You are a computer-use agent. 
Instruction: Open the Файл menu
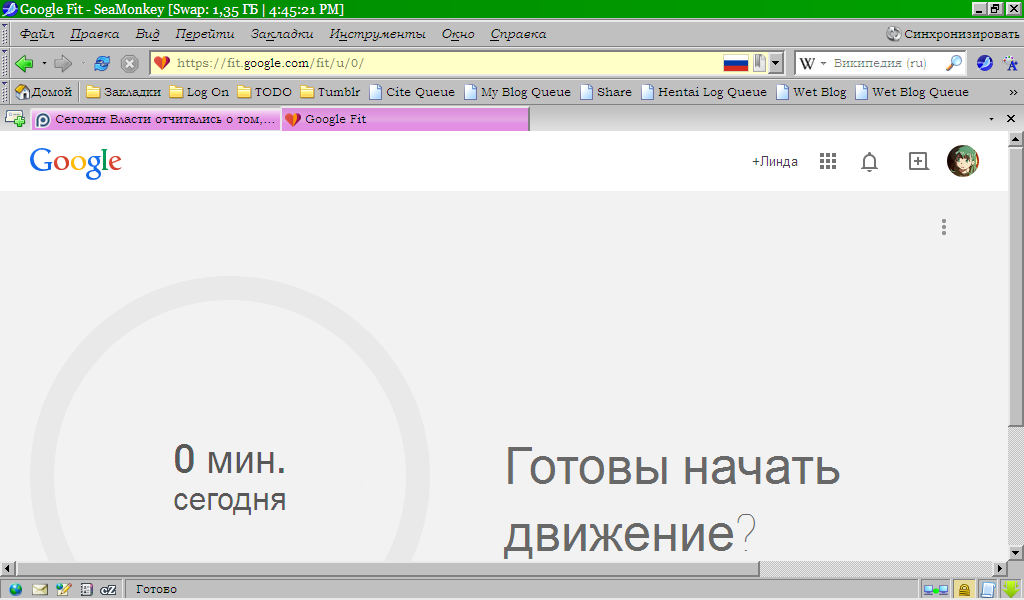click(x=37, y=34)
